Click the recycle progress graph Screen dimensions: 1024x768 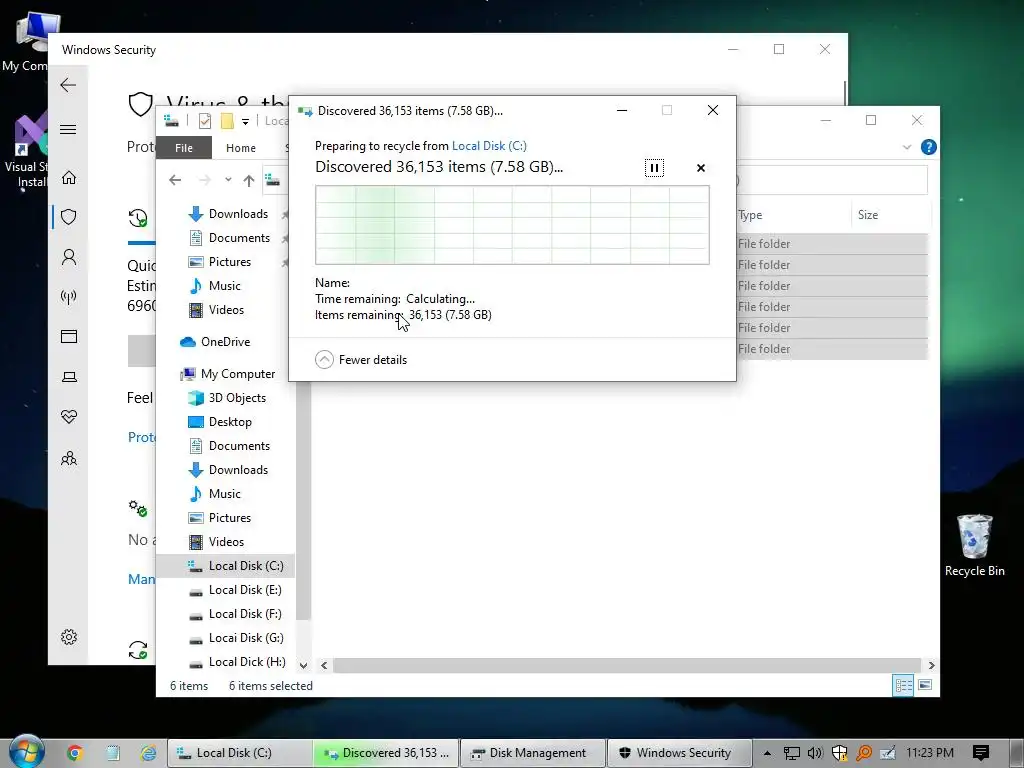(x=512, y=225)
